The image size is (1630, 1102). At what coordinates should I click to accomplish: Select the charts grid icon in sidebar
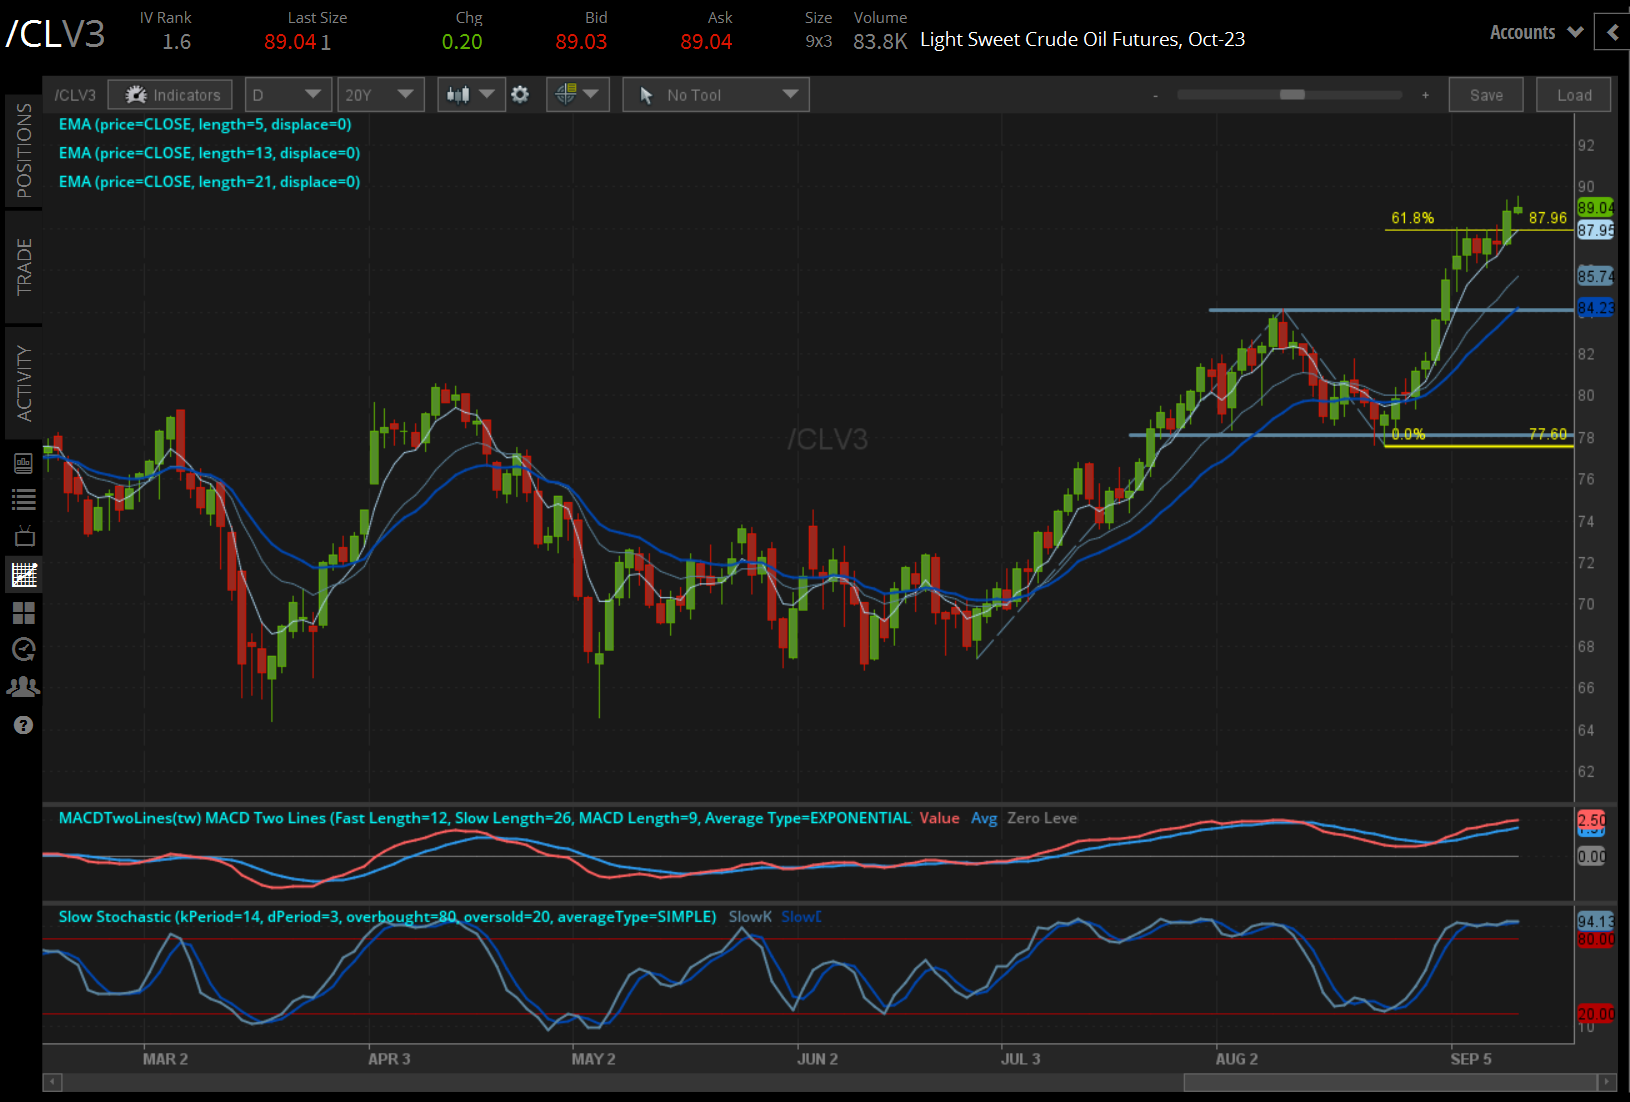coord(23,575)
